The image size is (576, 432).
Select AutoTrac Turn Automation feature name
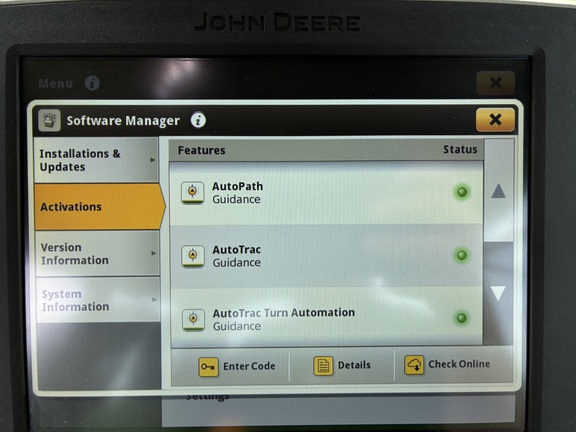284,313
